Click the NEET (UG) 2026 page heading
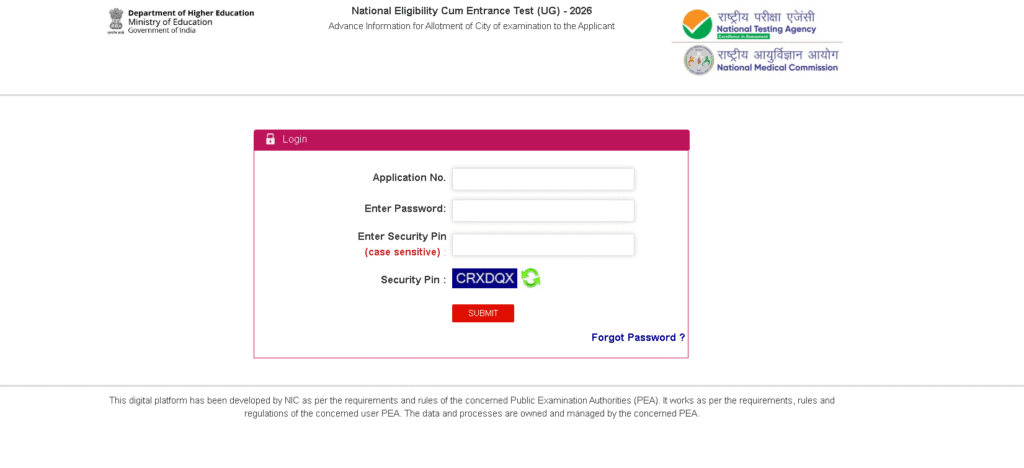The height and width of the screenshot is (468, 1024). [x=471, y=11]
